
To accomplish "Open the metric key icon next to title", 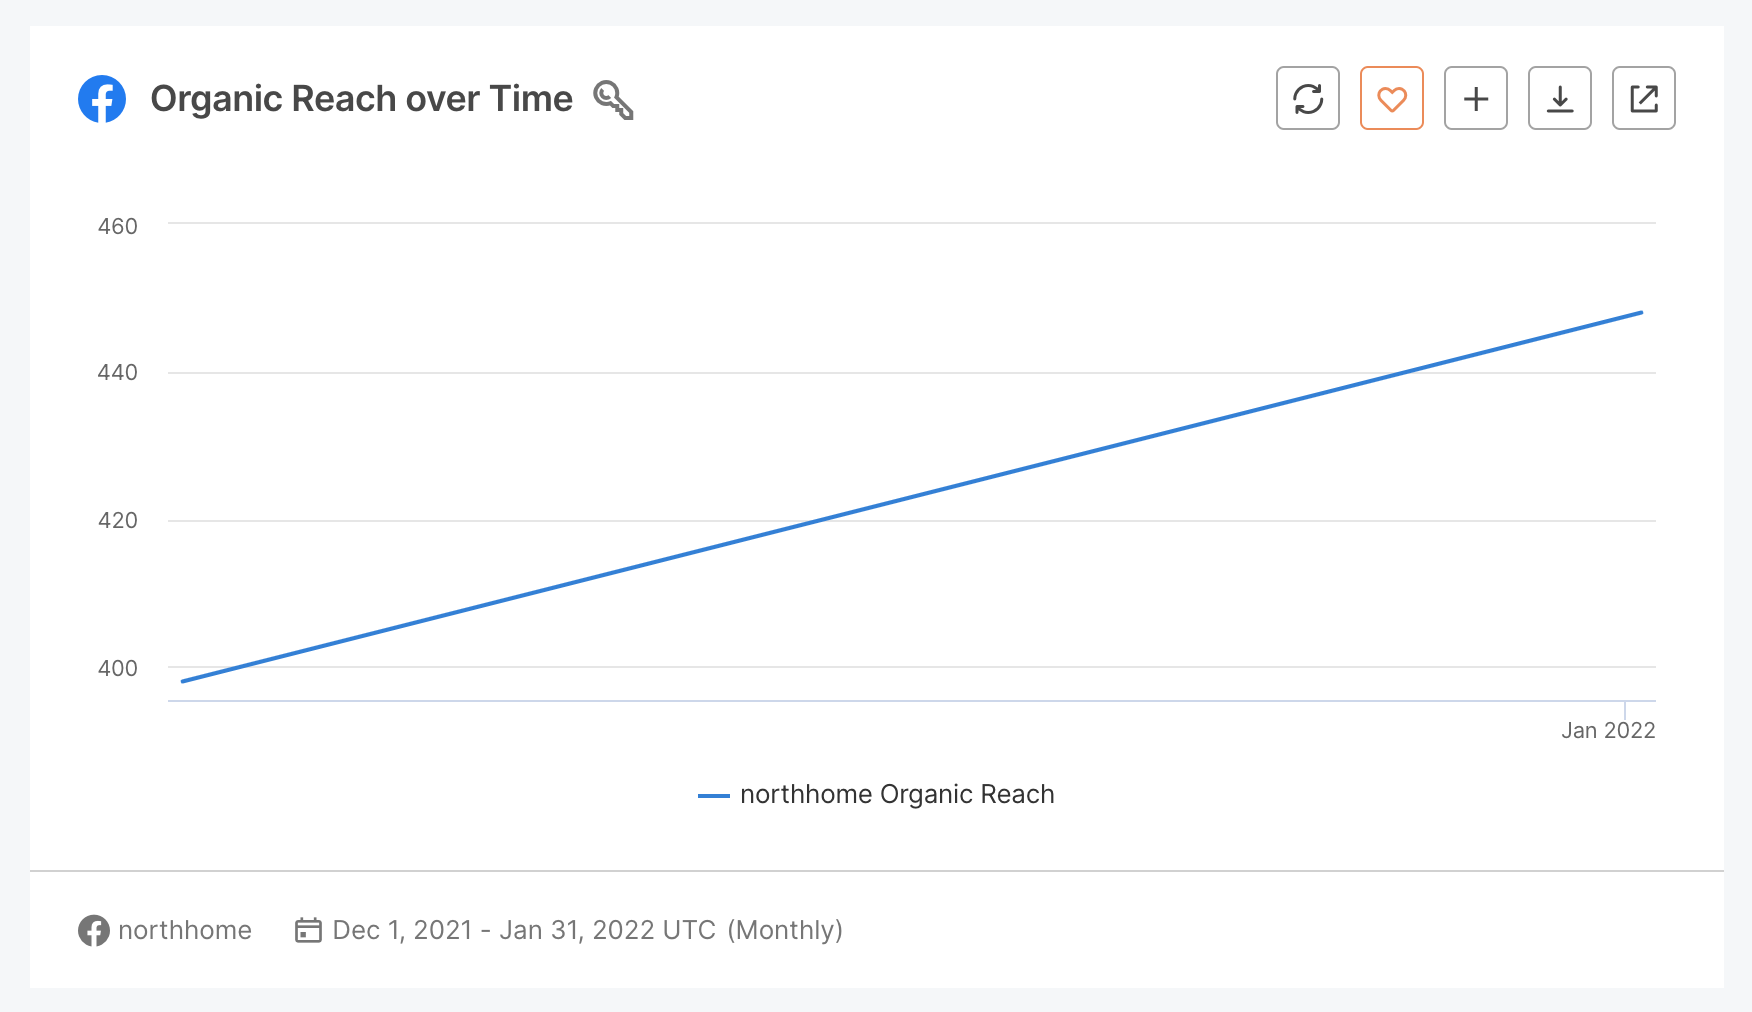I will click(614, 100).
